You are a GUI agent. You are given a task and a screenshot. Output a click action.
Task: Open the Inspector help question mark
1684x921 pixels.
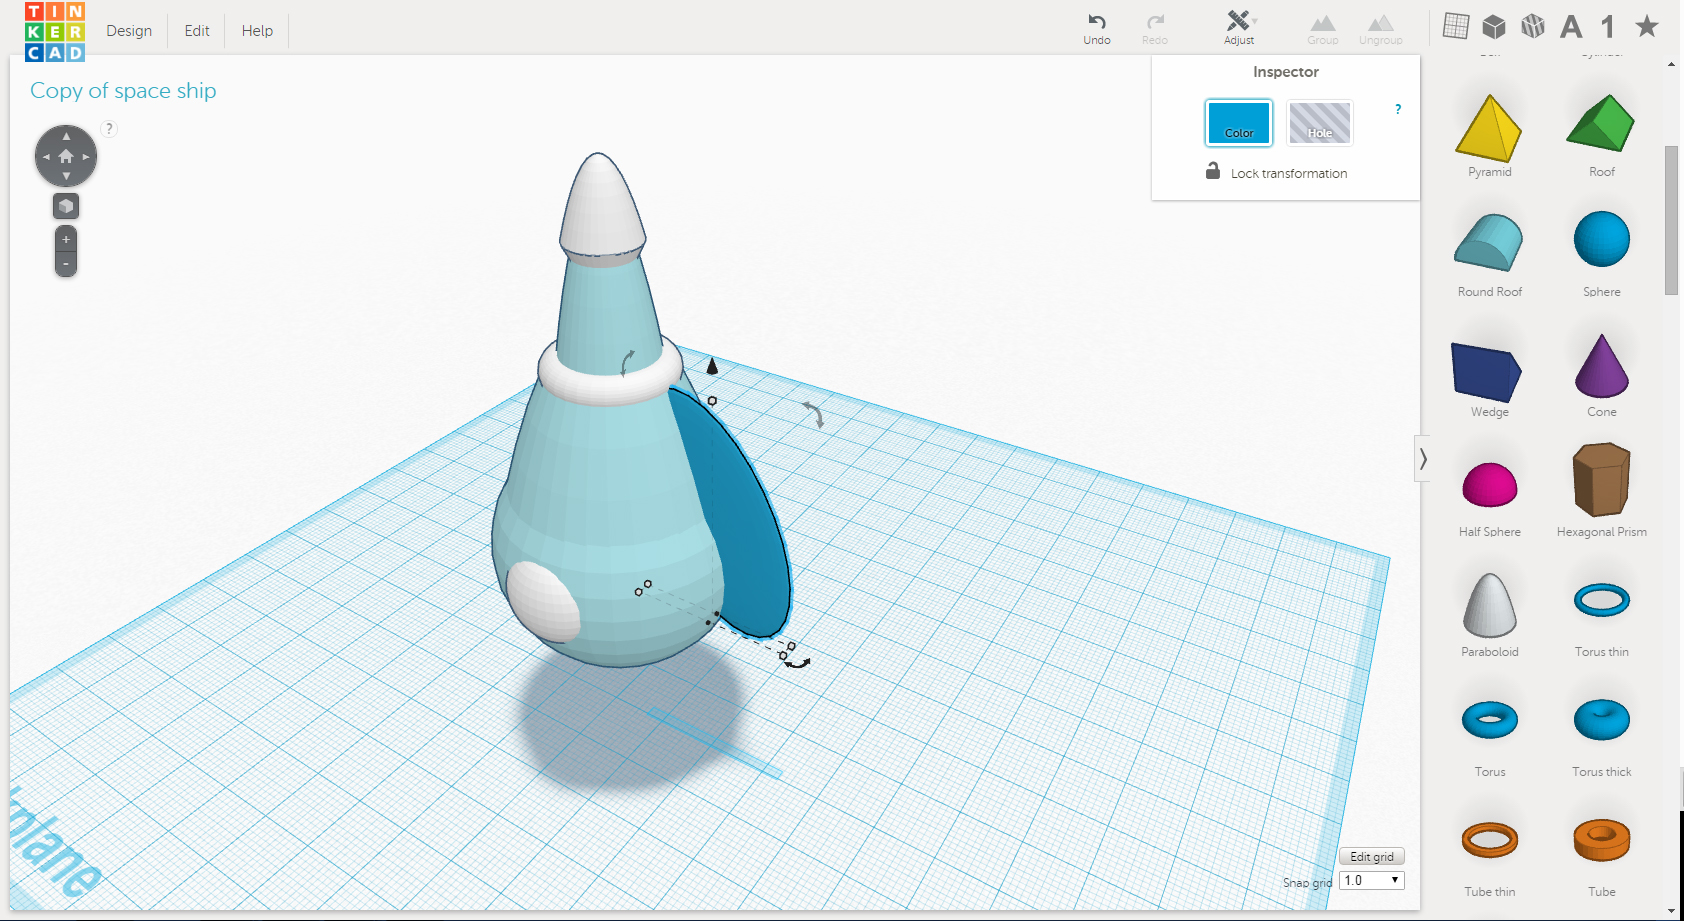click(x=1398, y=109)
